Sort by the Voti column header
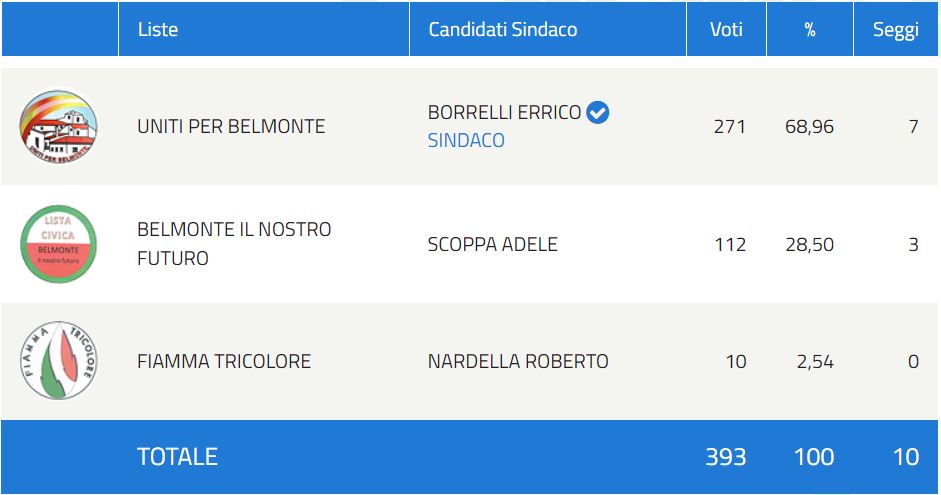Viewport: 941px width, 495px height. pyautogui.click(x=726, y=29)
